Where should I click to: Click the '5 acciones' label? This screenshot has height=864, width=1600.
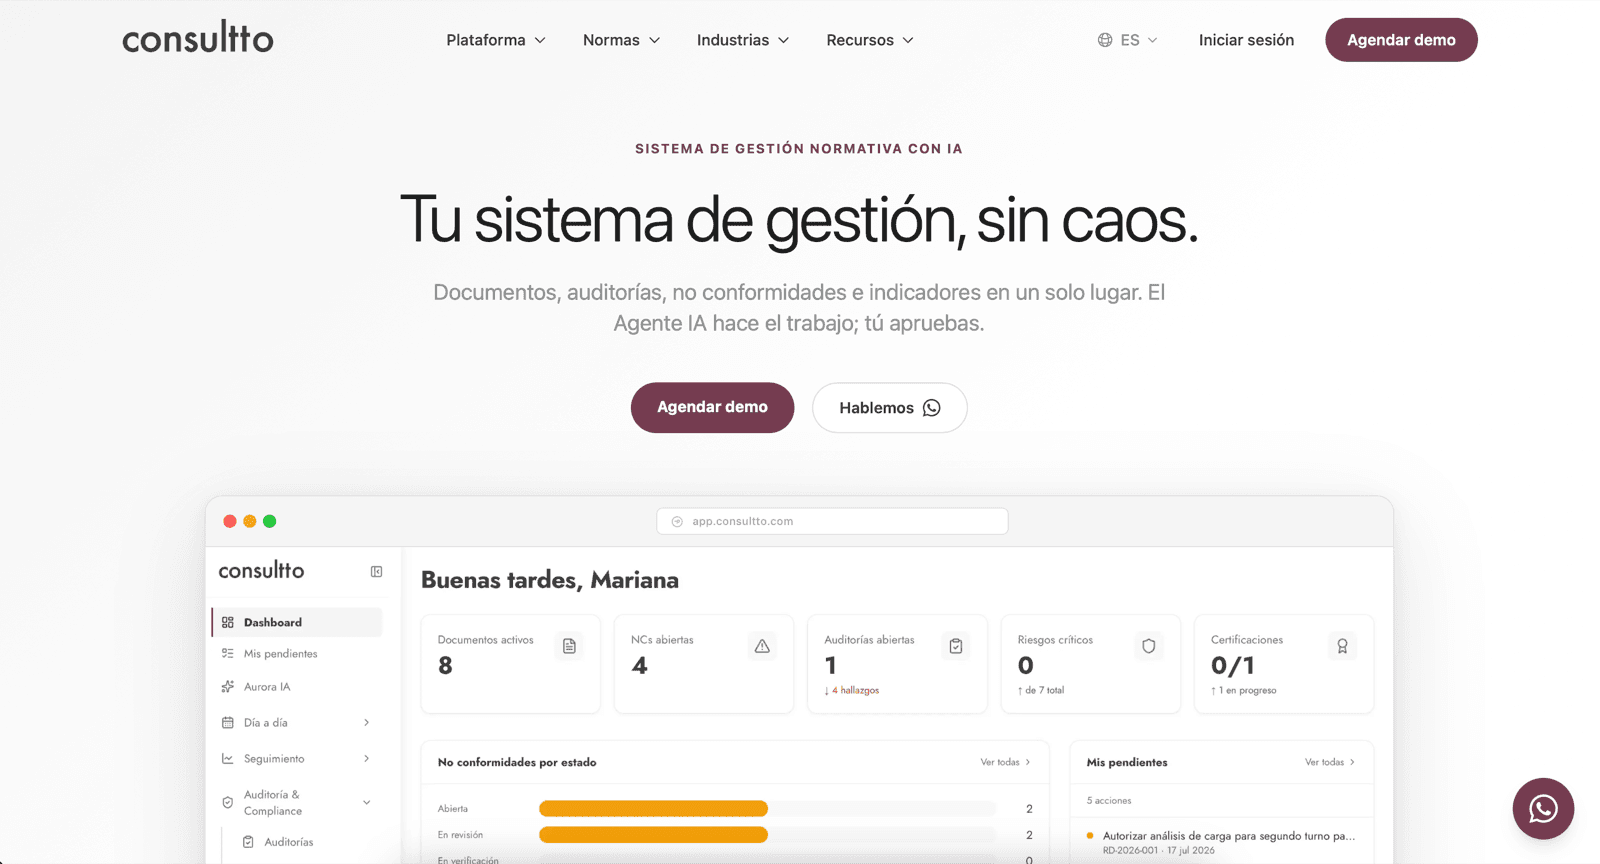tap(1109, 800)
